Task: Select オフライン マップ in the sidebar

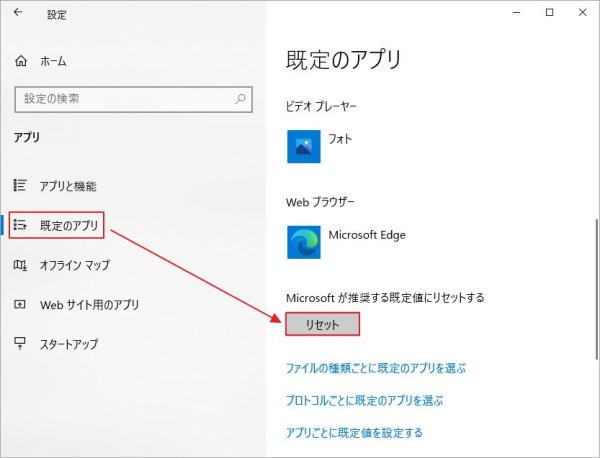Action: pos(75,265)
